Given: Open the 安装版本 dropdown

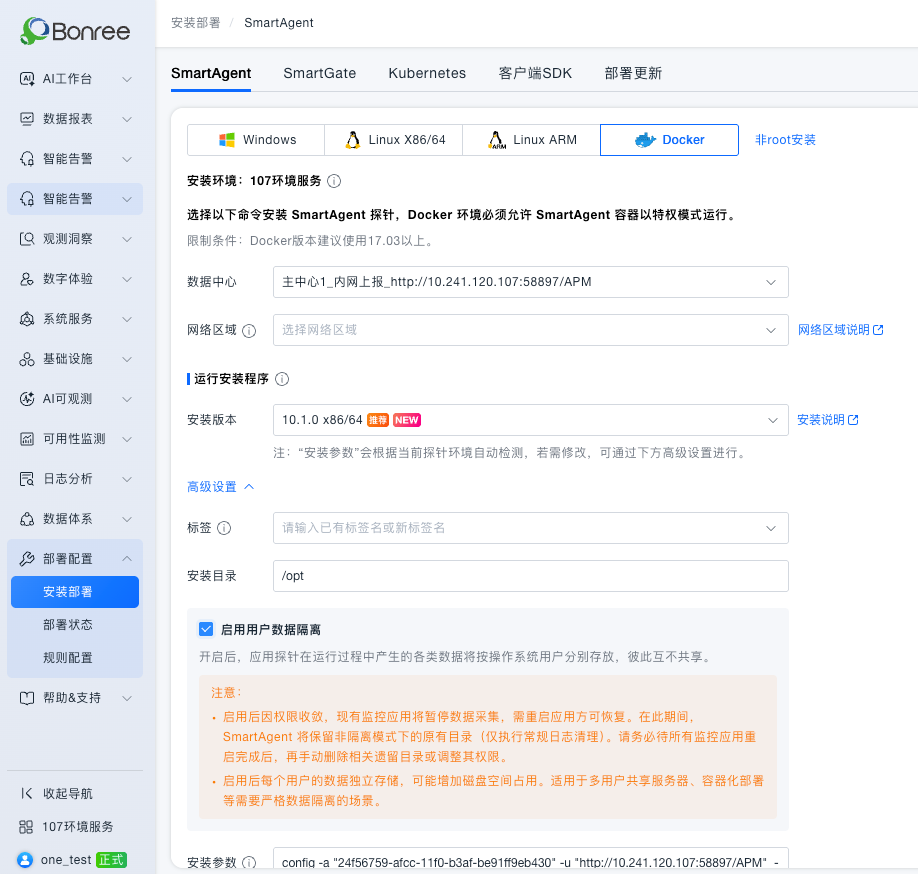Looking at the screenshot, I should point(530,420).
